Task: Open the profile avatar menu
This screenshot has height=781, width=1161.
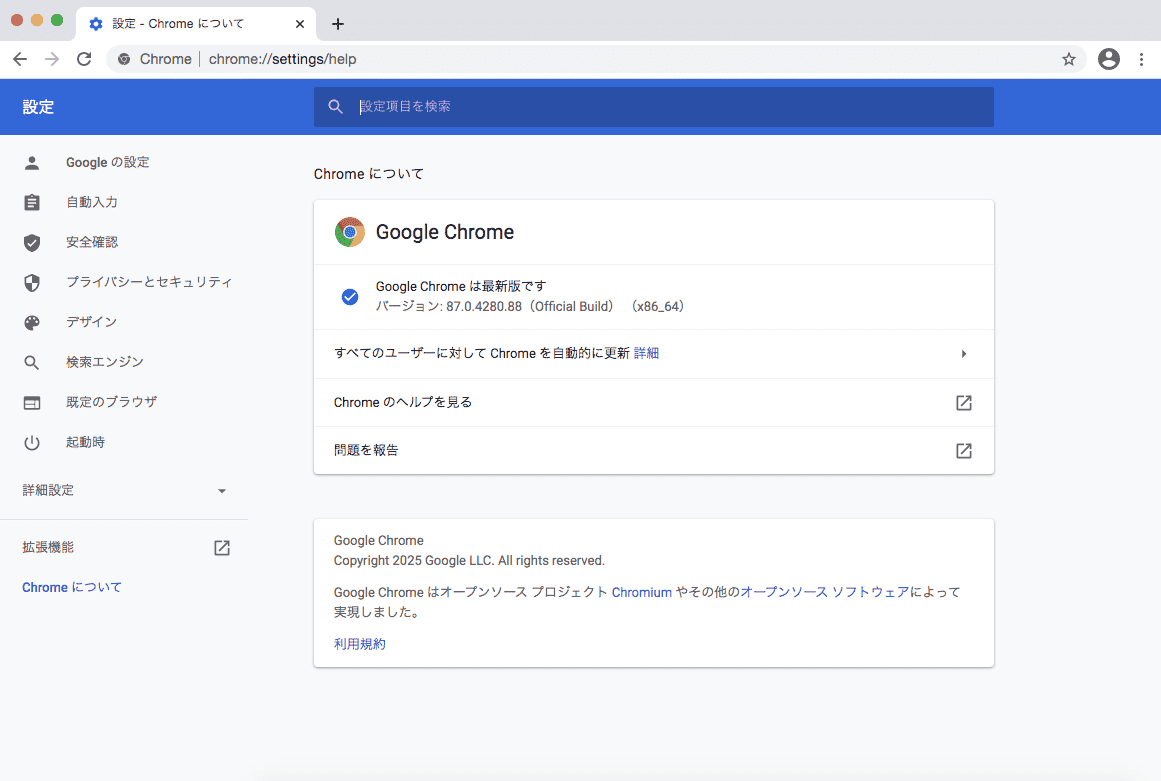Action: pos(1108,59)
